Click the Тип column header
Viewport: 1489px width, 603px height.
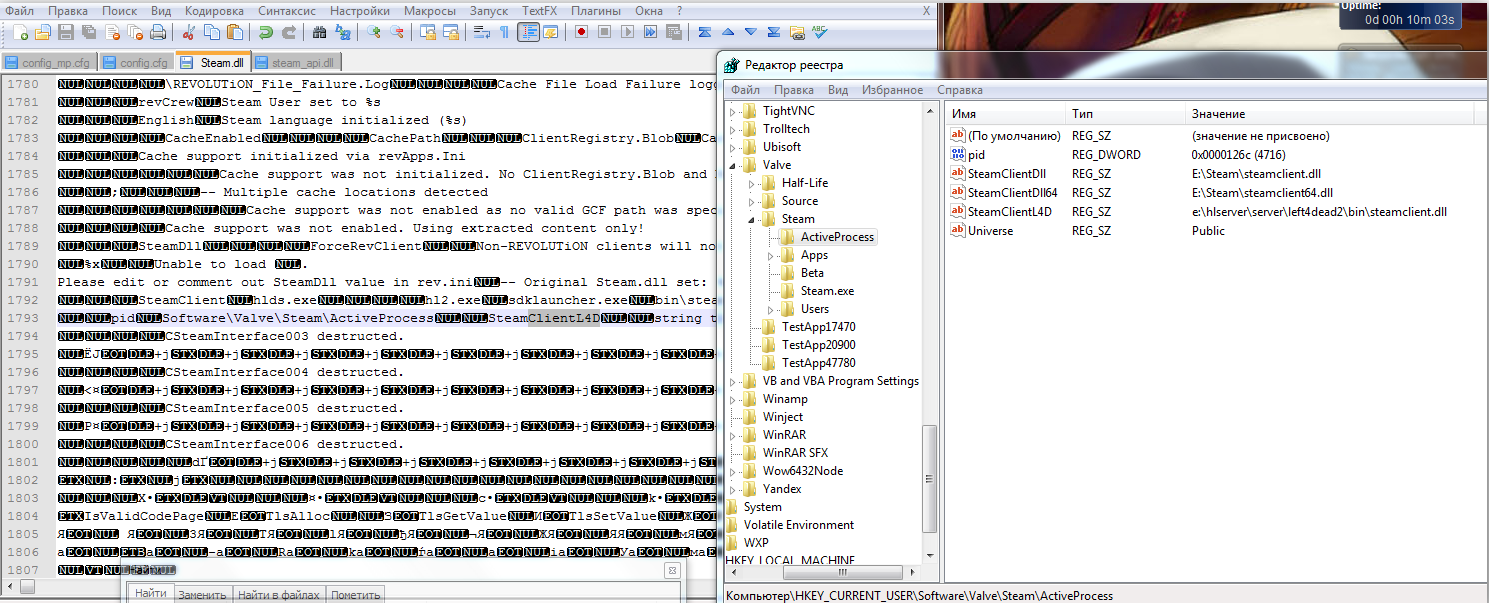tap(1124, 114)
